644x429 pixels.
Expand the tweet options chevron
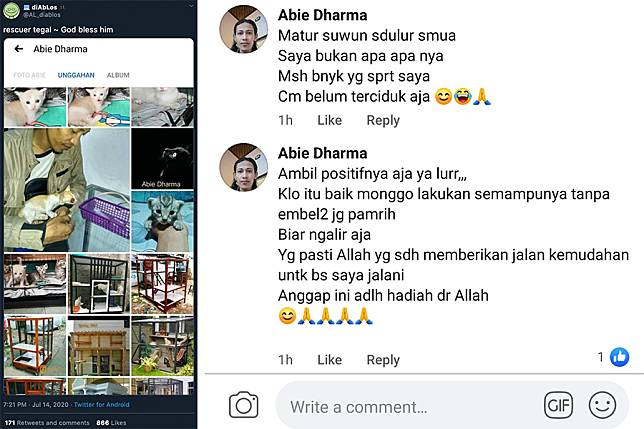(x=190, y=6)
